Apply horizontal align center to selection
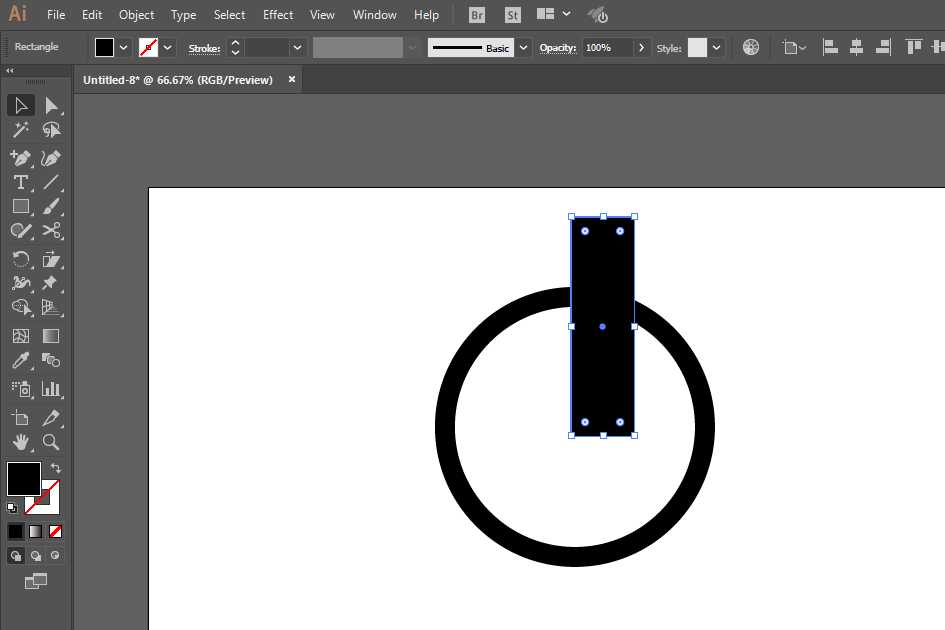 pyautogui.click(x=856, y=47)
